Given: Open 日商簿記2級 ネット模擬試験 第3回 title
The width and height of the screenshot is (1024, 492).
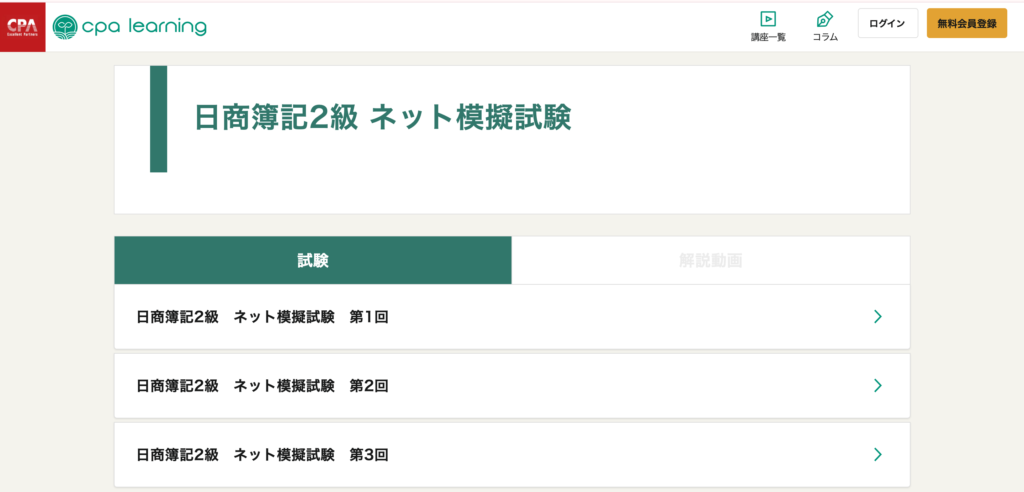Looking at the screenshot, I should click(263, 455).
